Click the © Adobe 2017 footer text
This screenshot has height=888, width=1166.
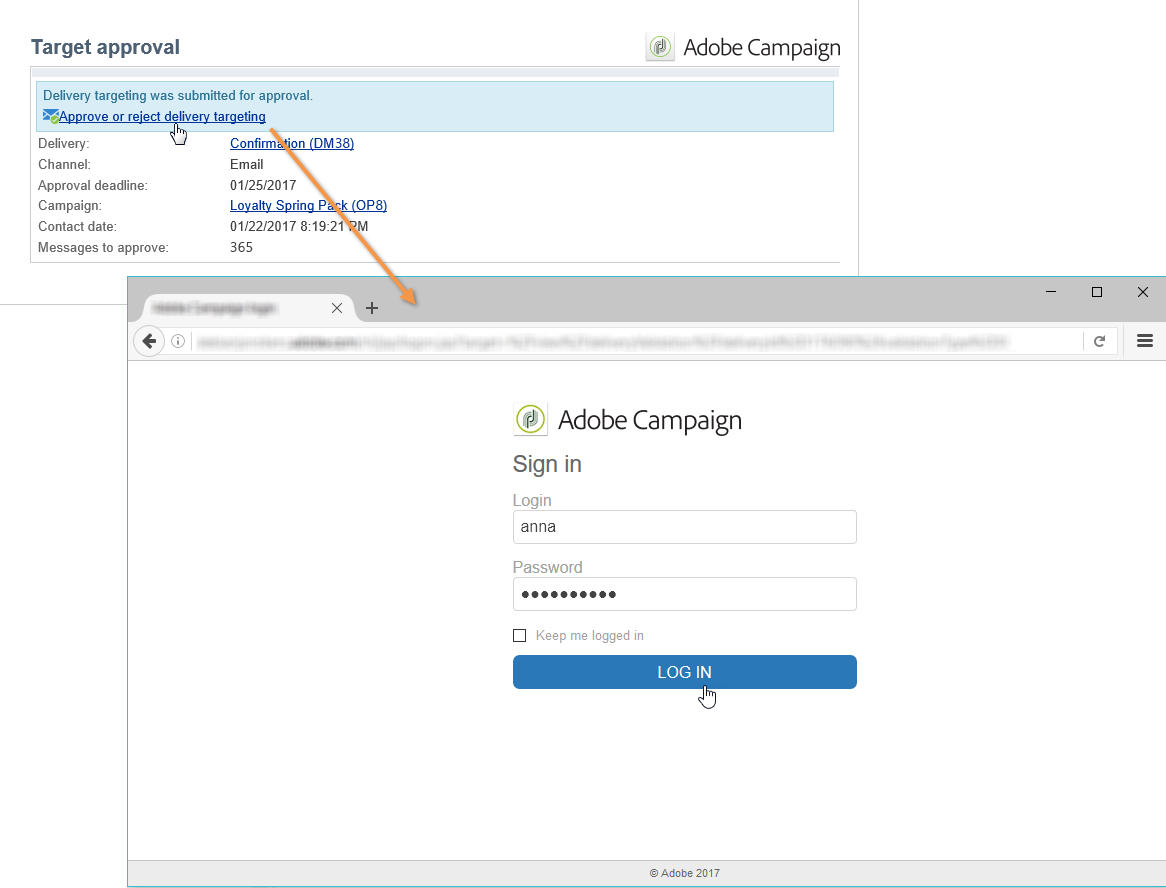click(x=684, y=873)
